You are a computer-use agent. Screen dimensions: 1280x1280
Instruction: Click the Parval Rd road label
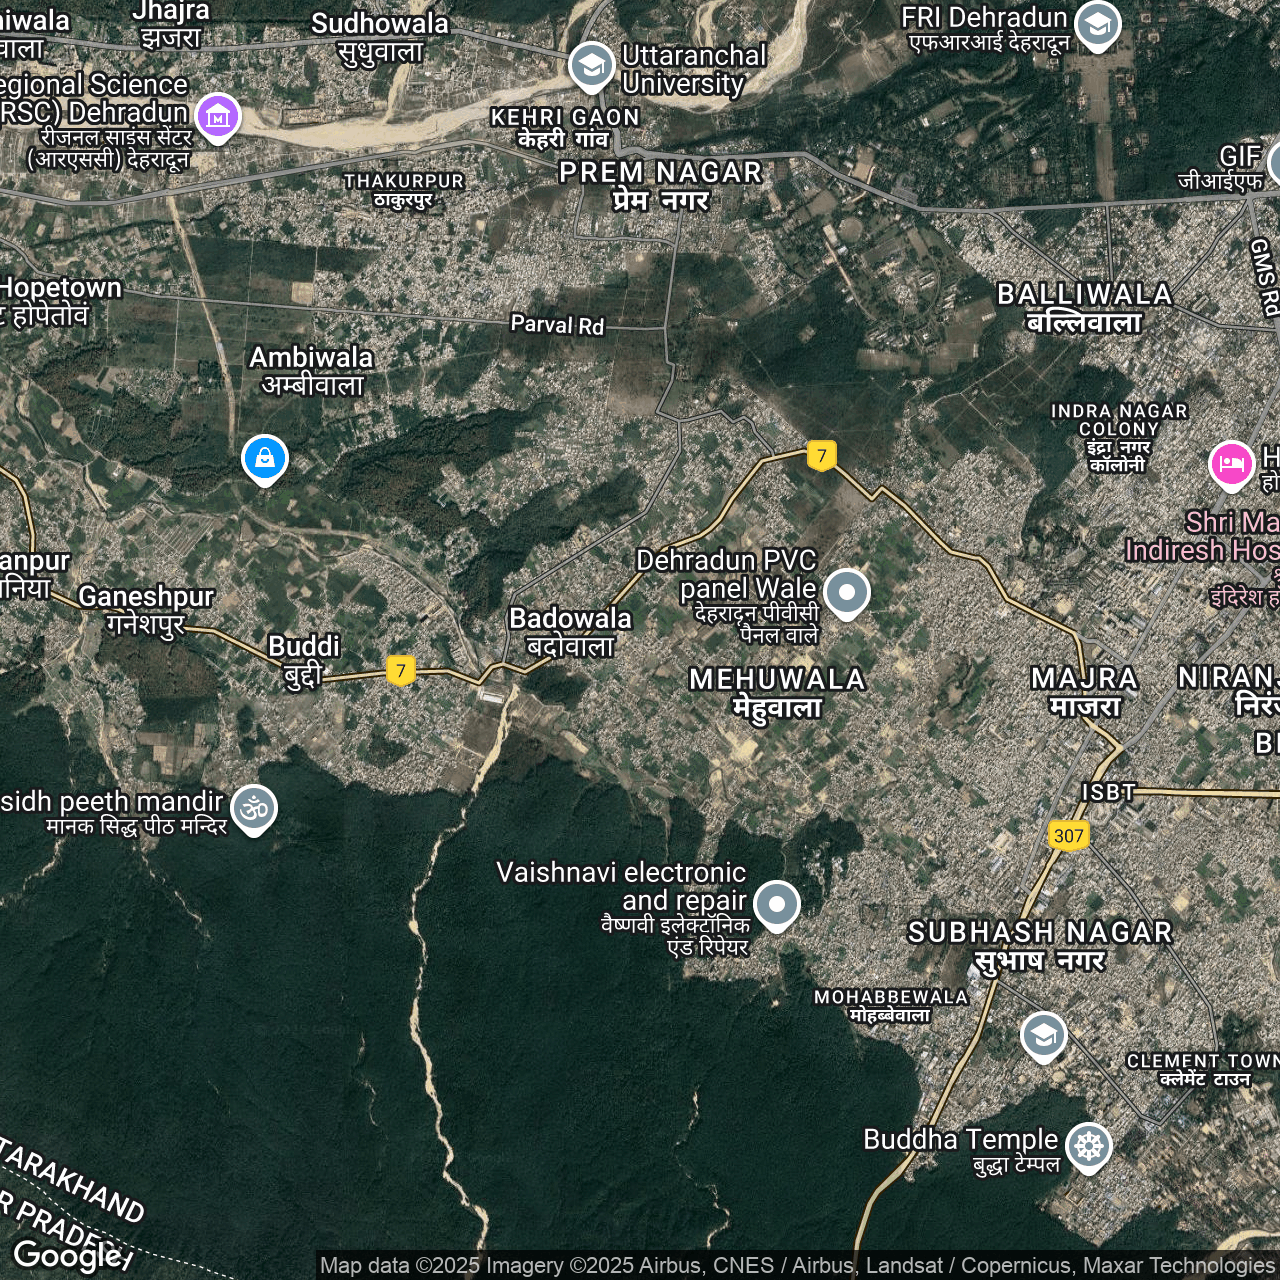tap(557, 325)
